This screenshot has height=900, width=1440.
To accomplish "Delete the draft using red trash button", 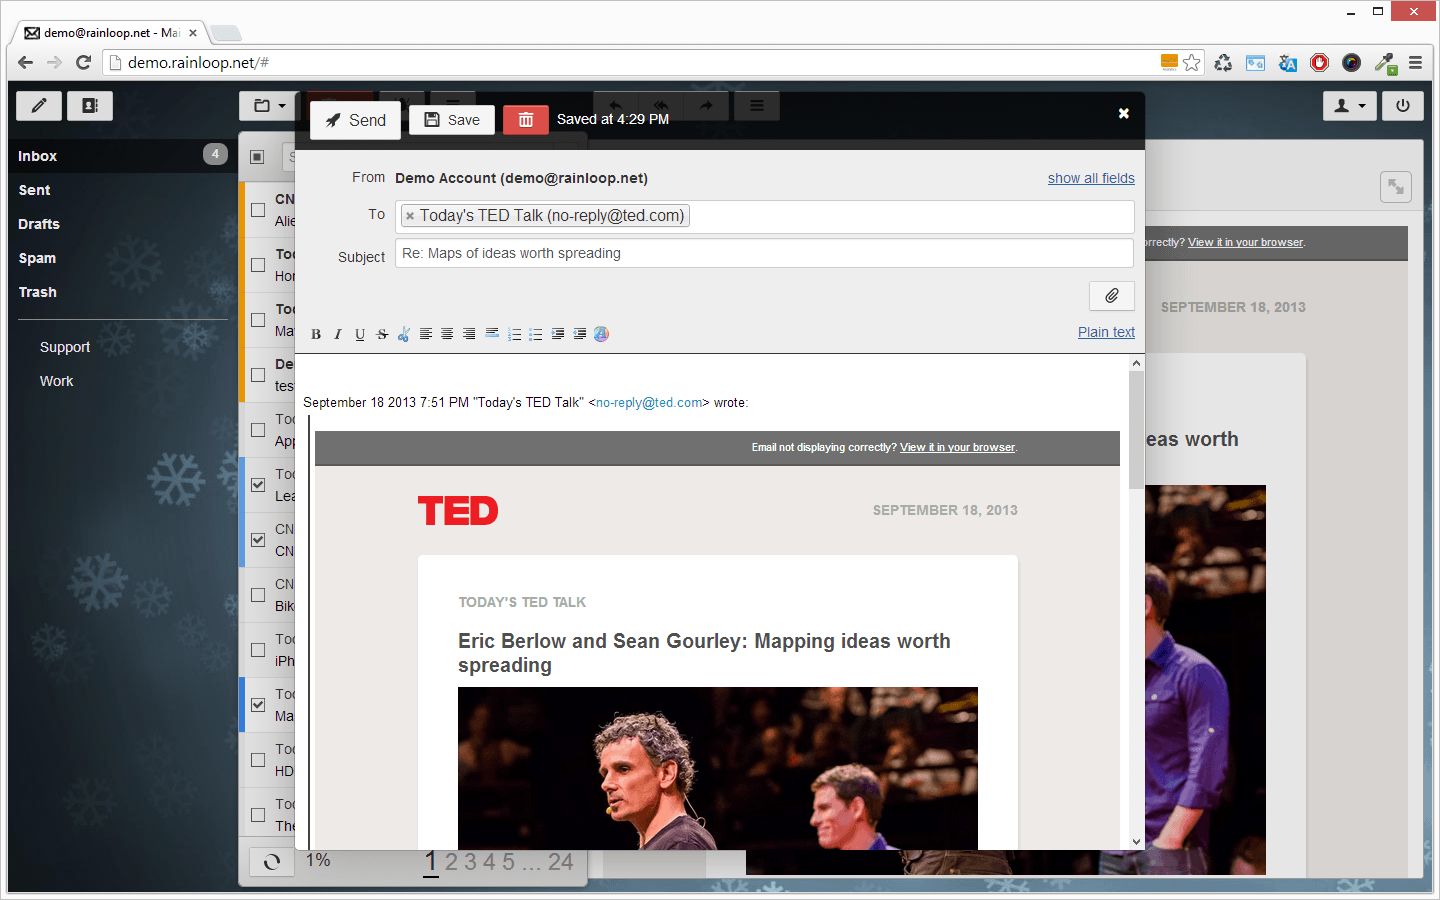I will (x=526, y=120).
